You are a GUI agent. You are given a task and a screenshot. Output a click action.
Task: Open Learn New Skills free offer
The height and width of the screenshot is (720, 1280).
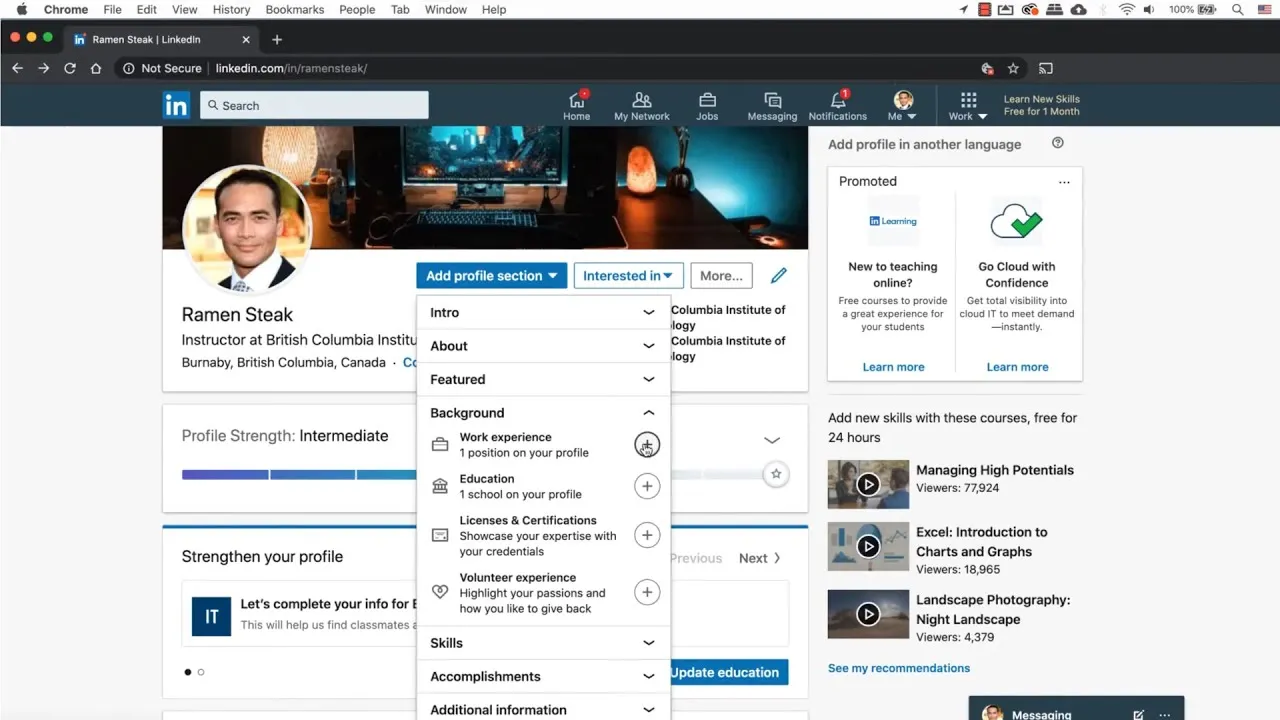coord(1041,105)
